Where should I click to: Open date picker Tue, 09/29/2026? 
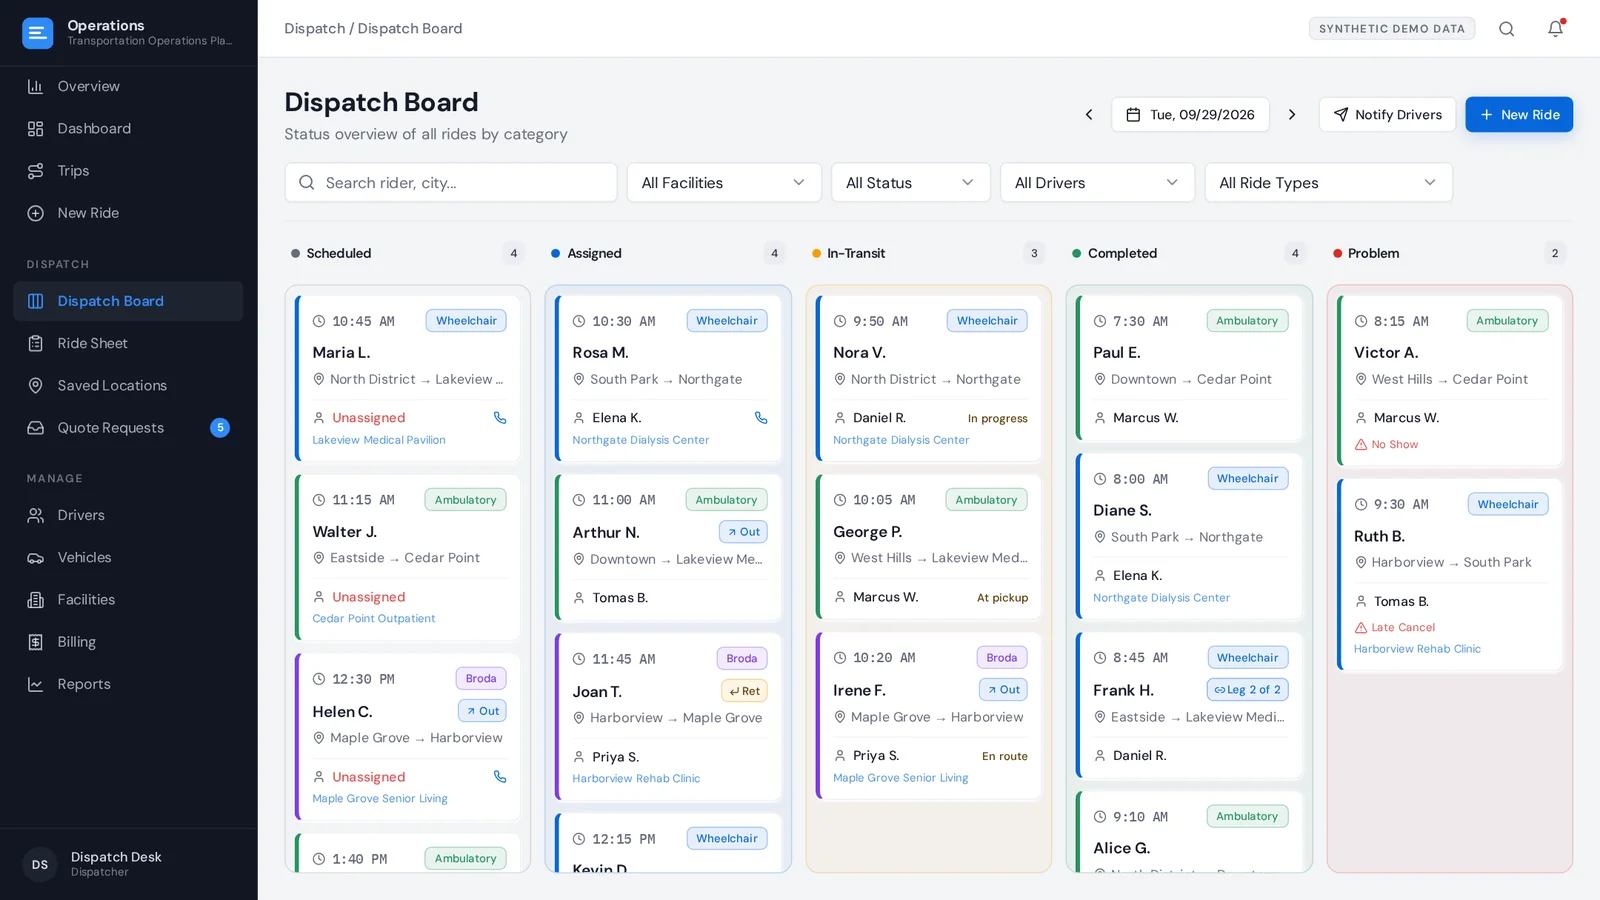[x=1190, y=115]
